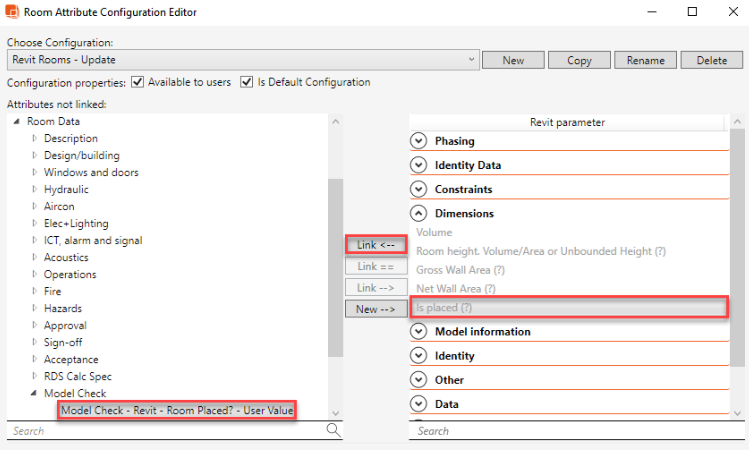749x450 pixels.
Task: Select Model Check Room Placed User Value
Action: [x=176, y=410]
